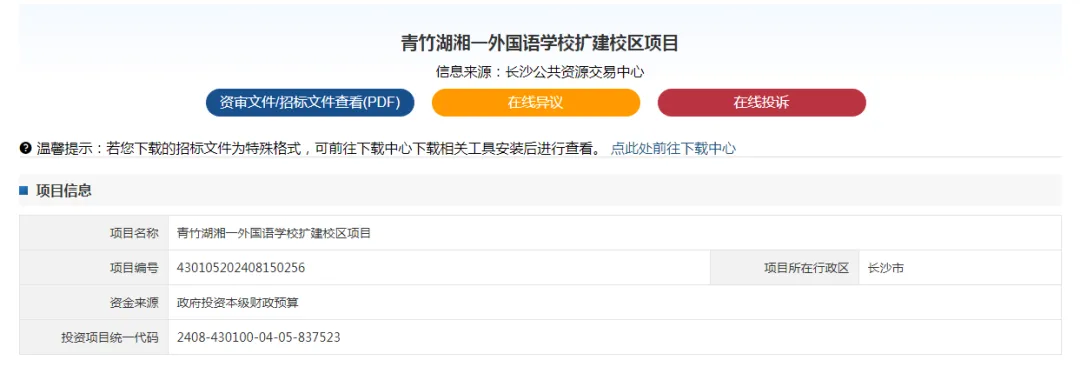Viewport: 1080px width, 367px height.
Task: Click the blue square icon beside 项目信息
Action: 23,191
